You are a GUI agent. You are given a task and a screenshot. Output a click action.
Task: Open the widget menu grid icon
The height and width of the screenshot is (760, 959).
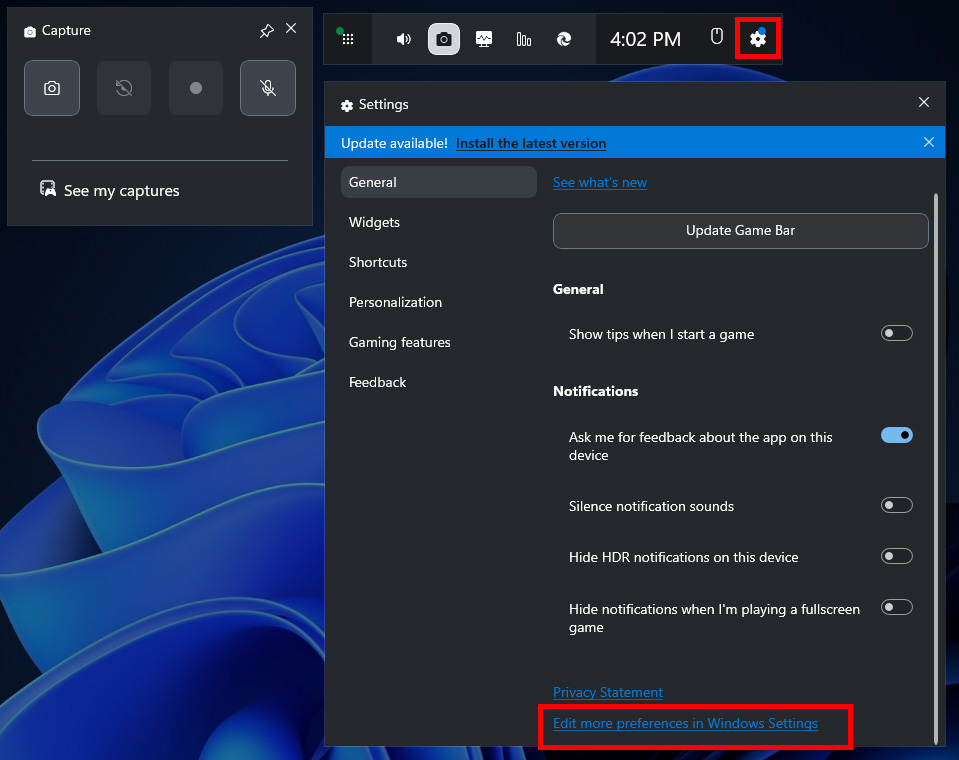pyautogui.click(x=347, y=39)
